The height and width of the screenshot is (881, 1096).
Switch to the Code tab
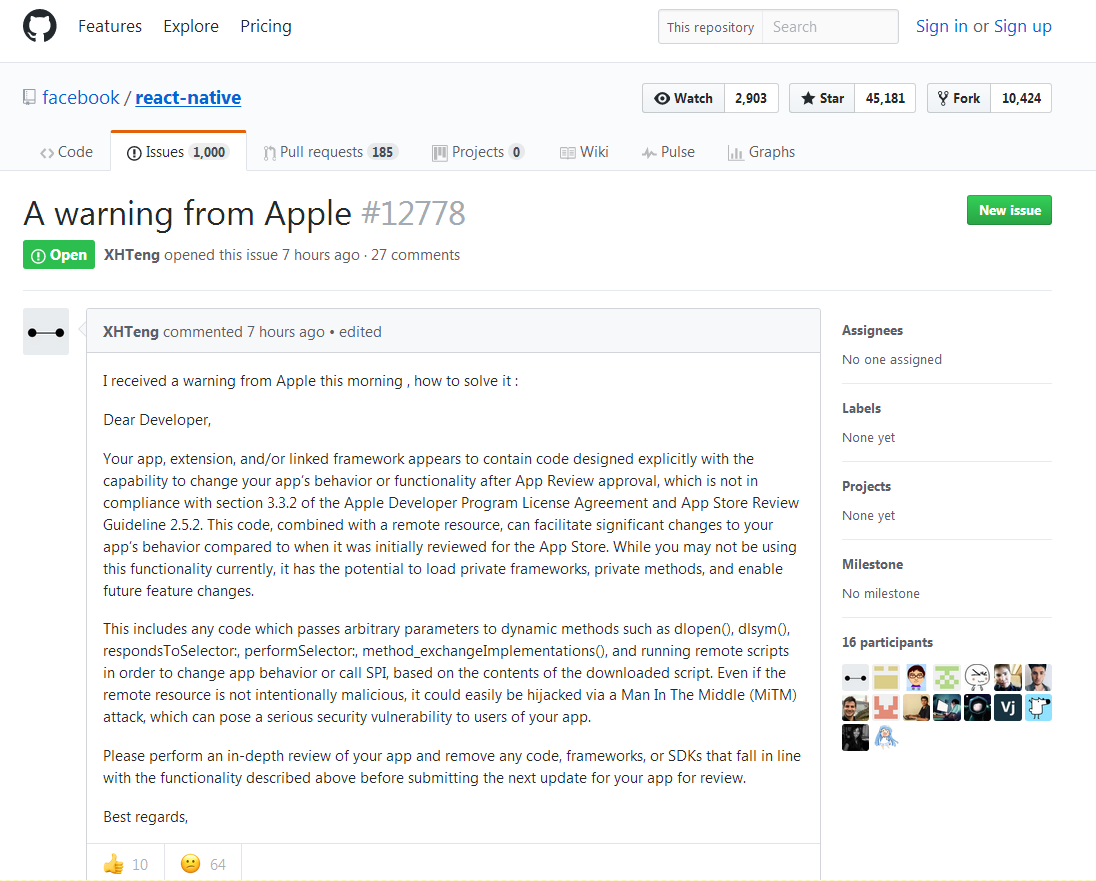click(66, 152)
